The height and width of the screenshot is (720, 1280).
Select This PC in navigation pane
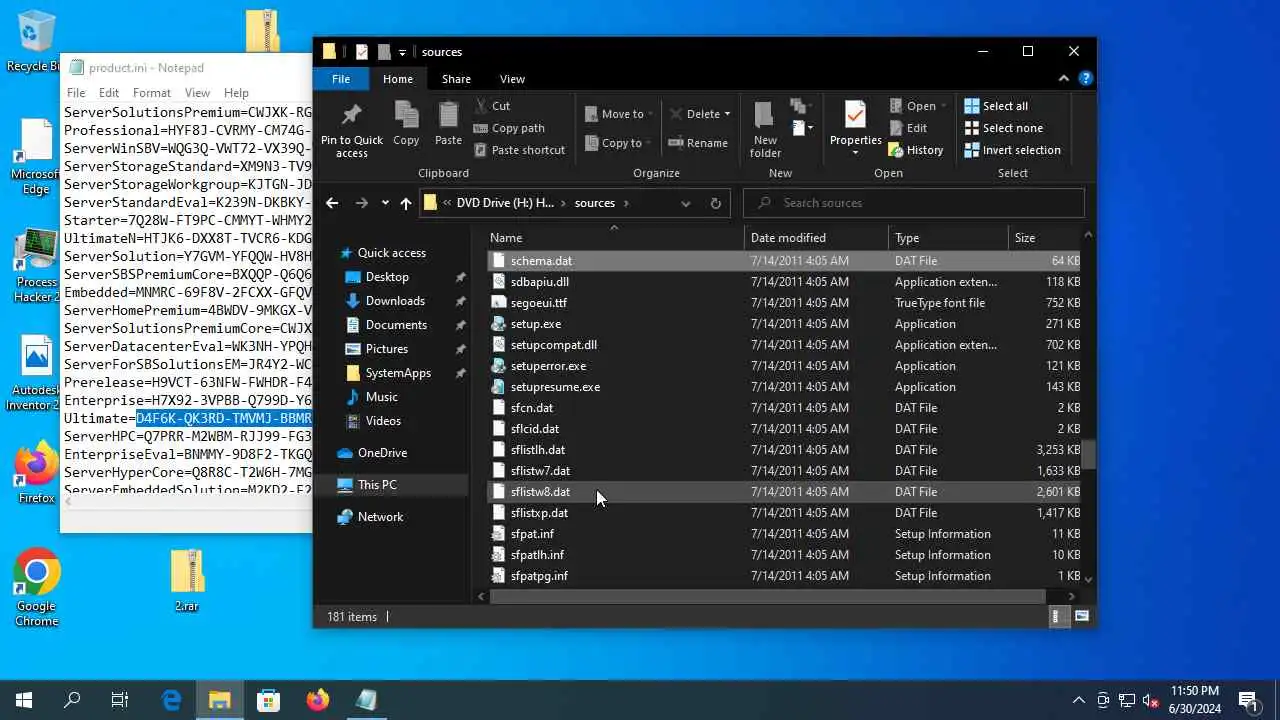pyautogui.click(x=377, y=485)
